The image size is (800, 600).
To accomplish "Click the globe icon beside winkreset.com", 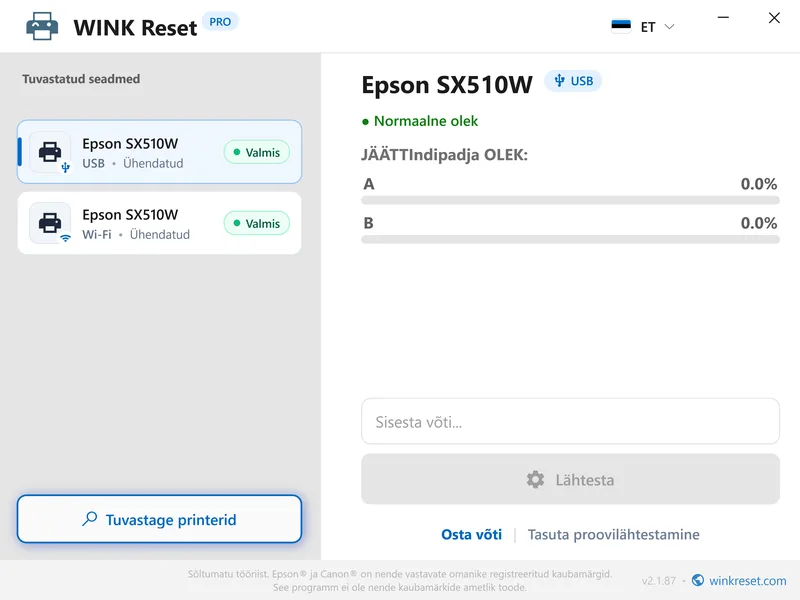I will (698, 580).
